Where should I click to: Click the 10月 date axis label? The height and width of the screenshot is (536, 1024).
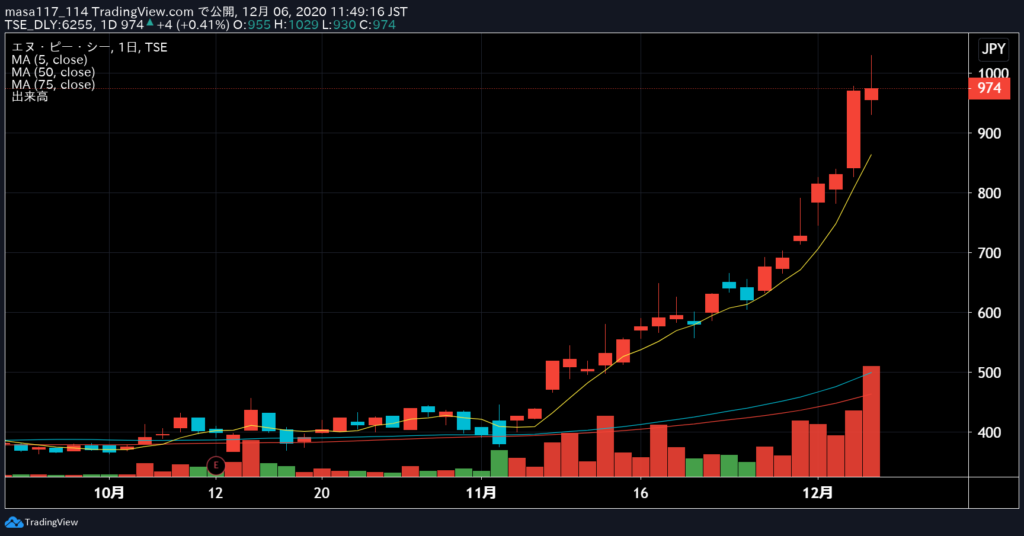click(109, 493)
